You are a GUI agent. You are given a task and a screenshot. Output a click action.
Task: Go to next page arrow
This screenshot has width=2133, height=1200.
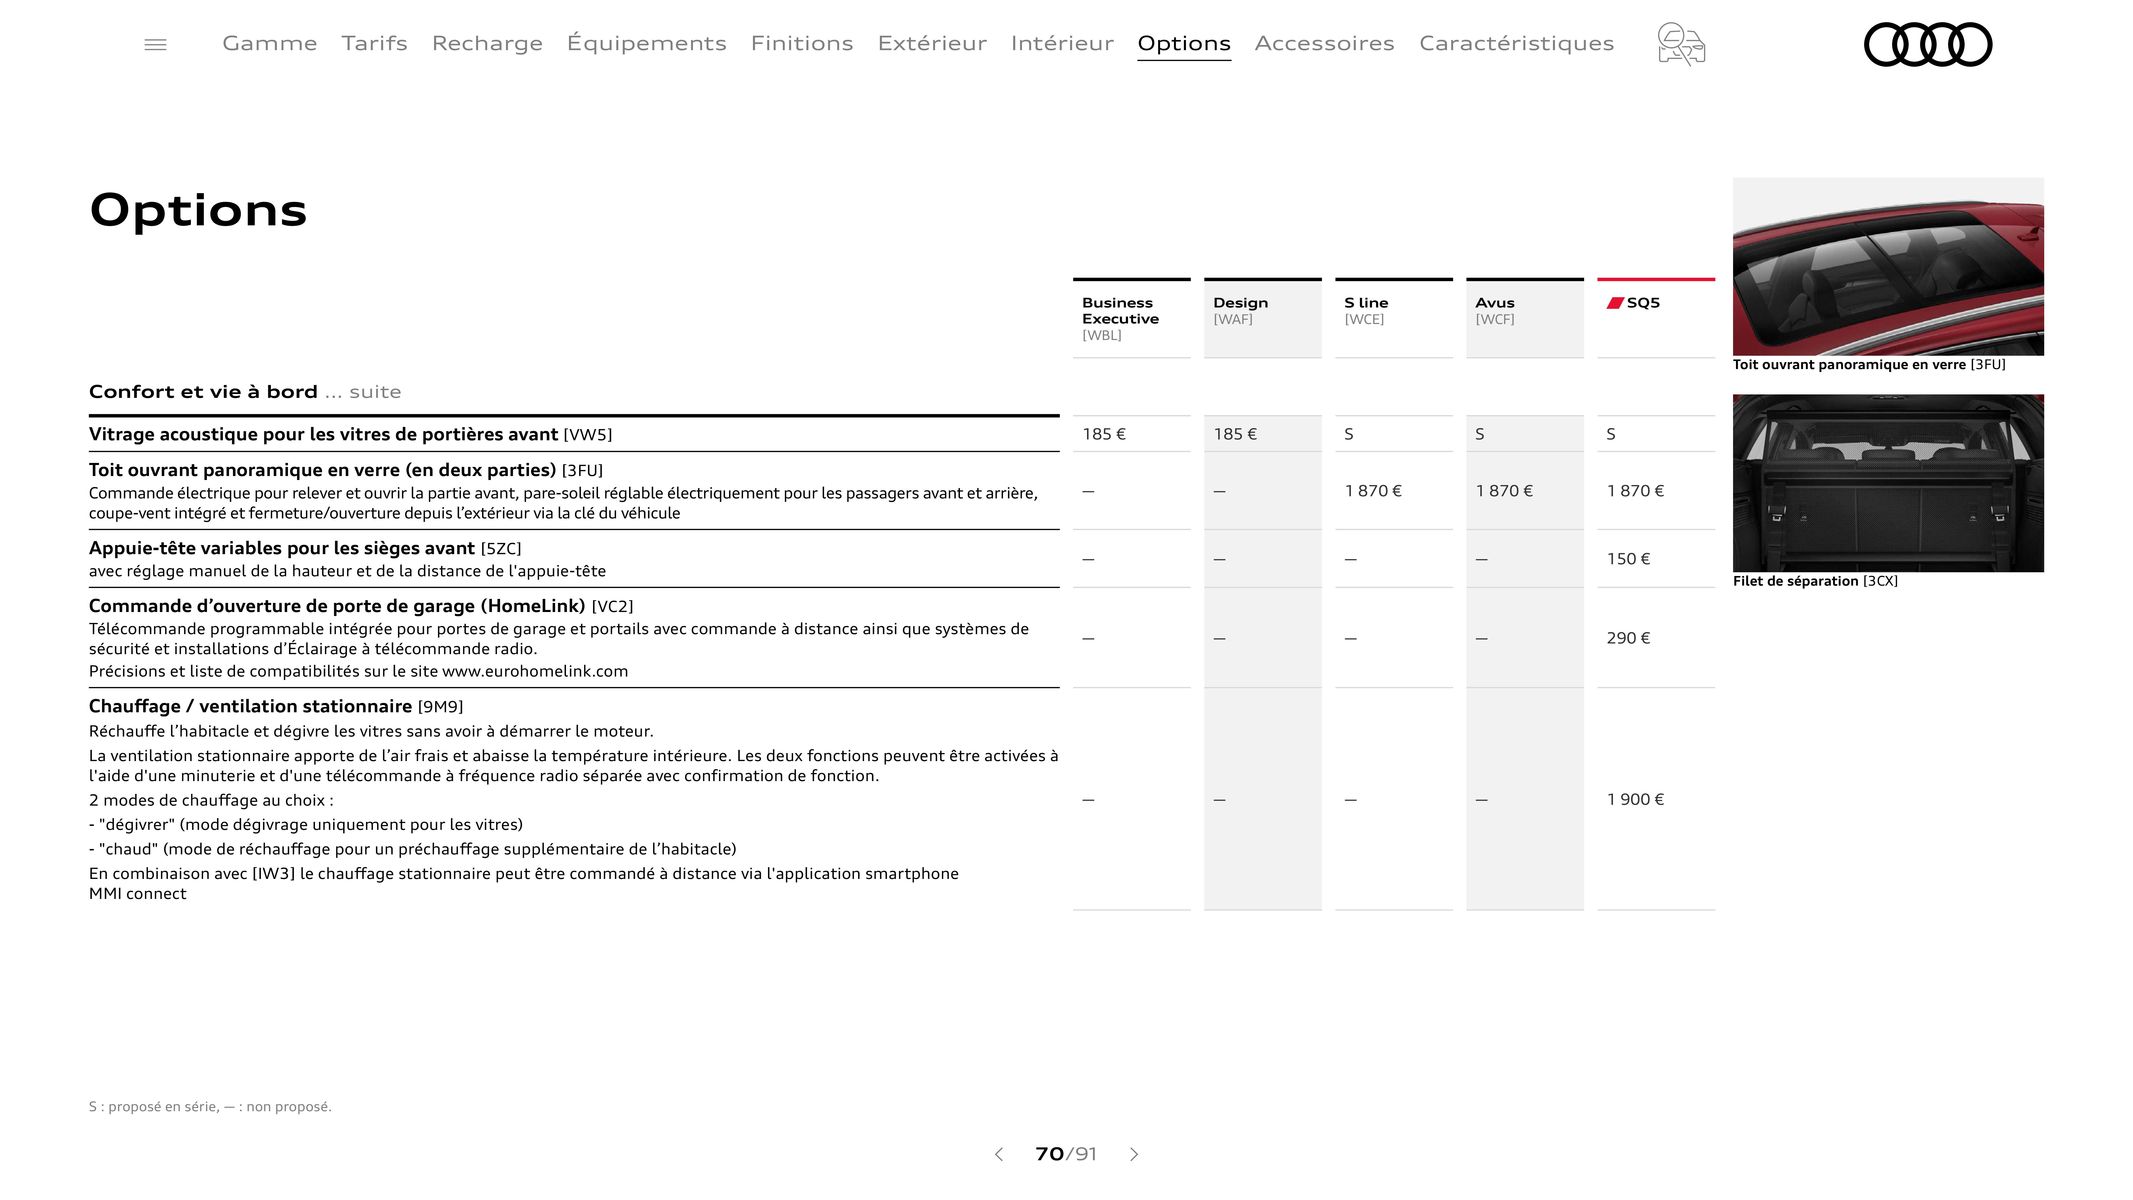coord(1134,1154)
